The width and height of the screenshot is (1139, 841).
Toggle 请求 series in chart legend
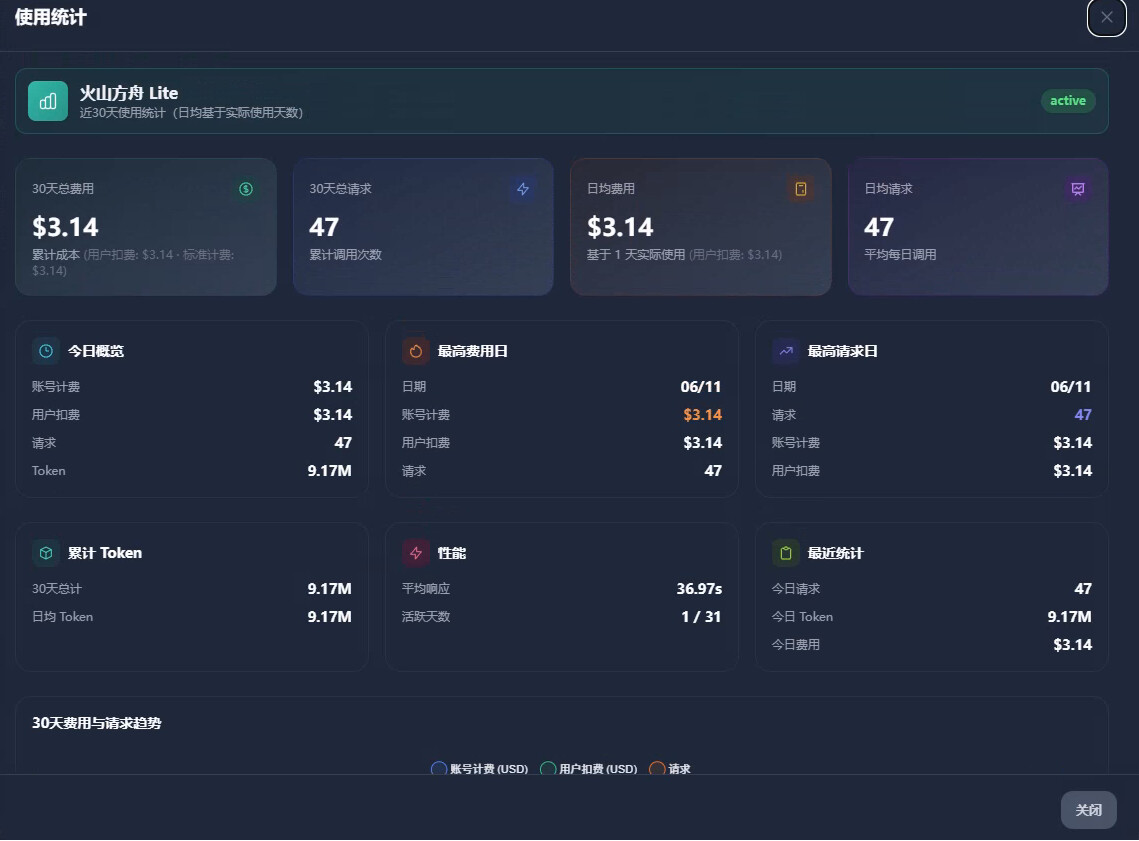pos(670,768)
